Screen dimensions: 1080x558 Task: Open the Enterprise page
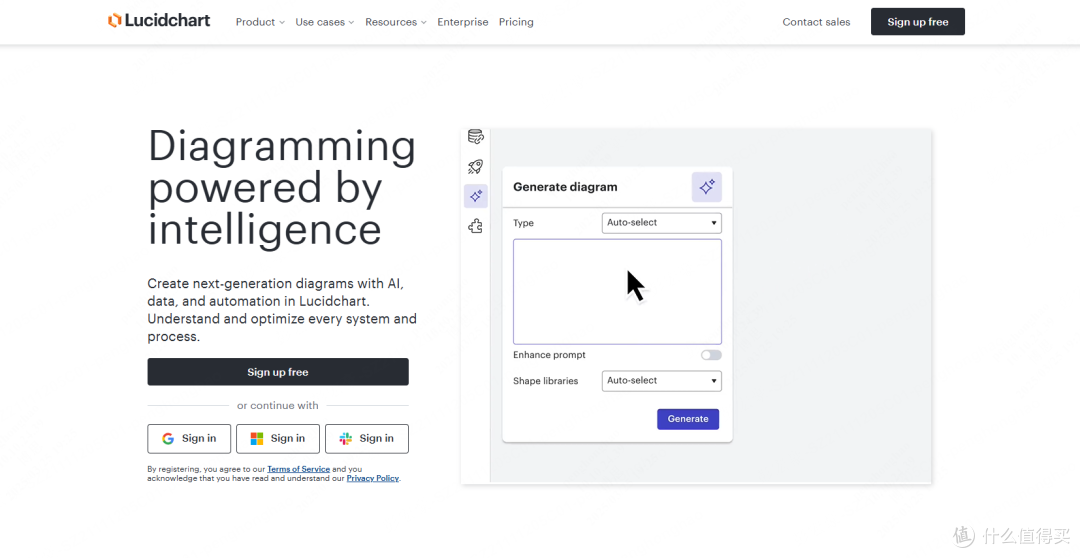[463, 22]
